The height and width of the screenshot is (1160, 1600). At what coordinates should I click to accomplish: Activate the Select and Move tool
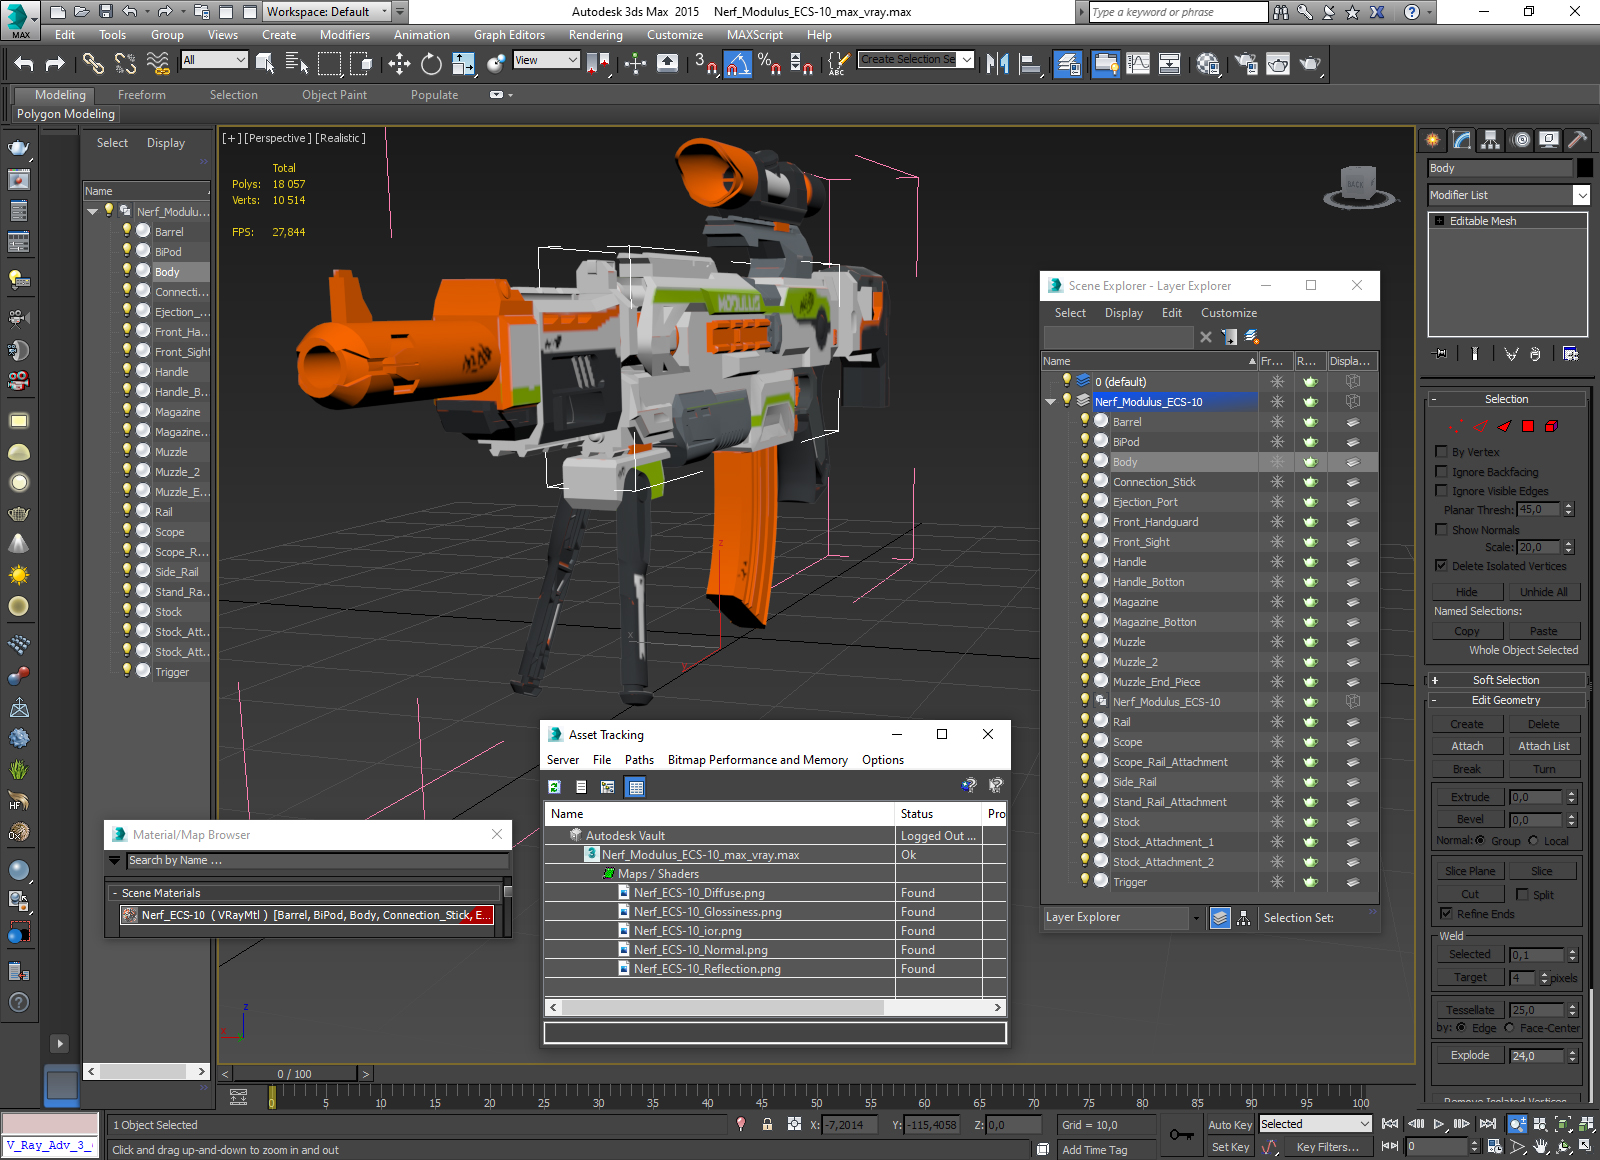pos(399,64)
